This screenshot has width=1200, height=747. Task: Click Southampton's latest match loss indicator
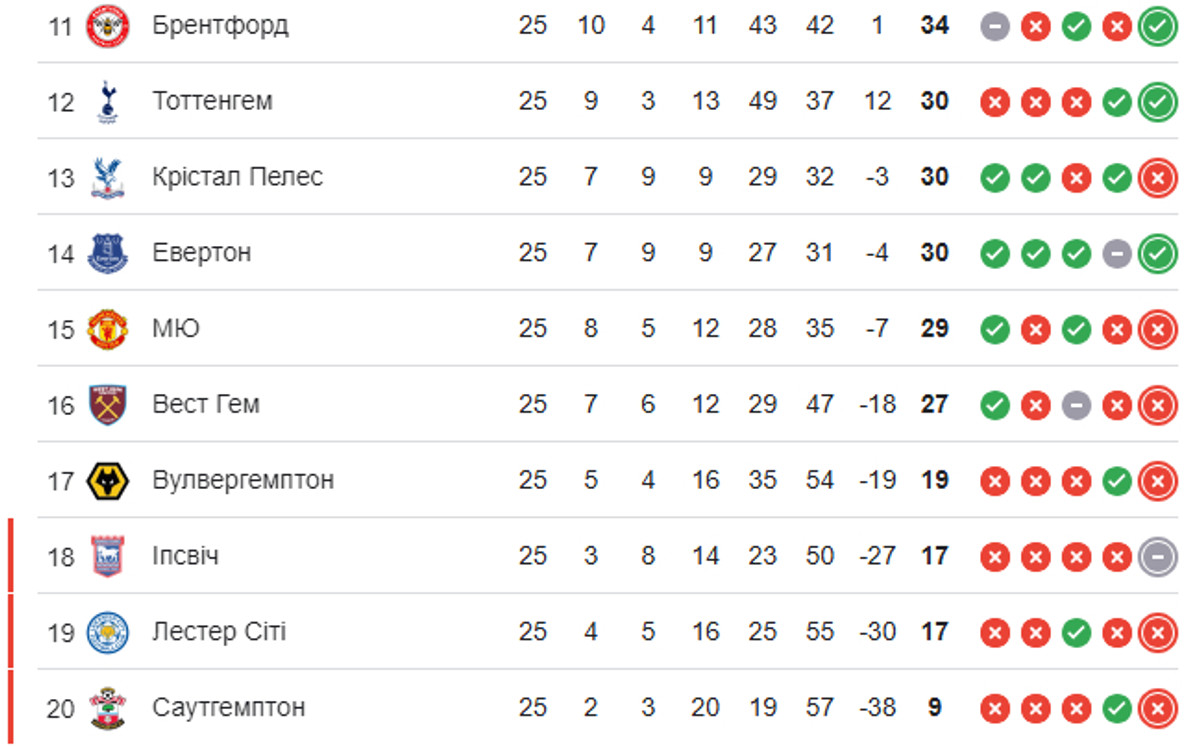pyautogui.click(x=1157, y=708)
